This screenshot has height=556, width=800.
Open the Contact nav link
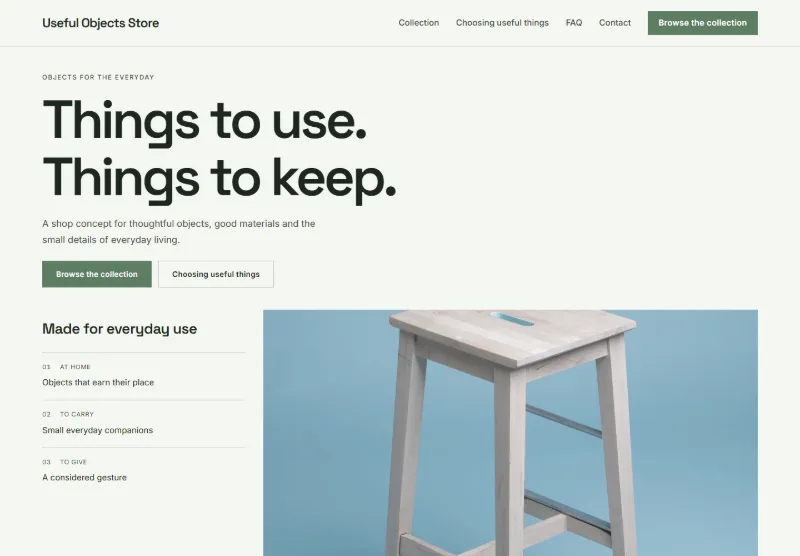pos(615,23)
